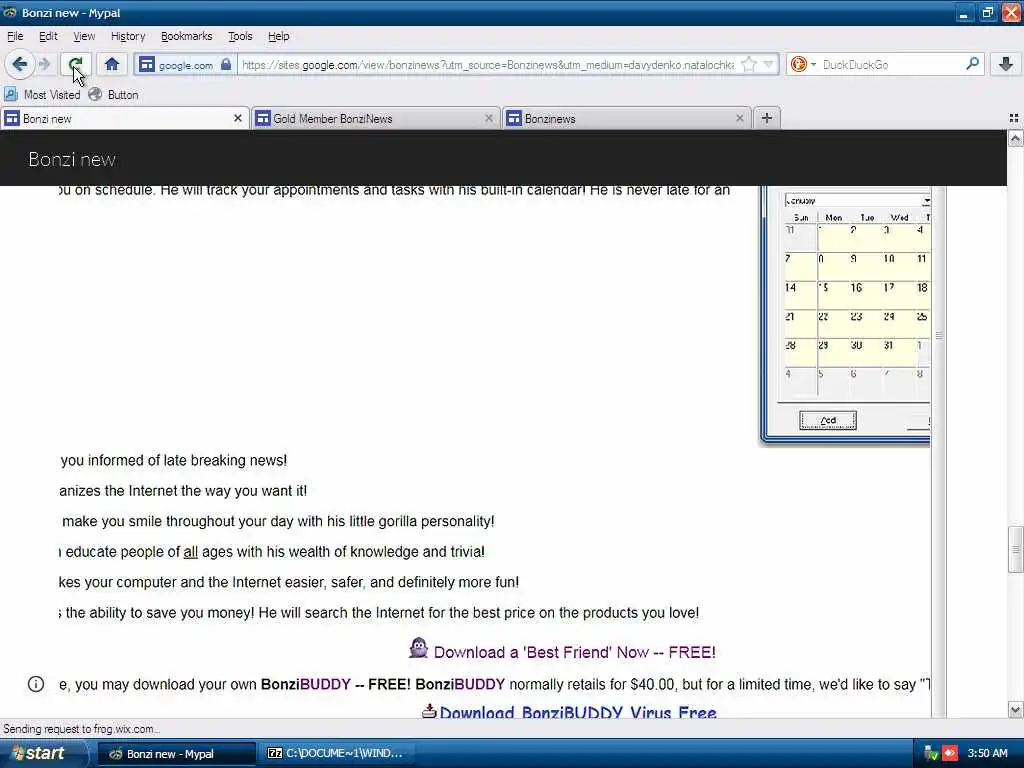Viewport: 1024px width, 768px height.
Task: Open the File menu
Action: (15, 36)
